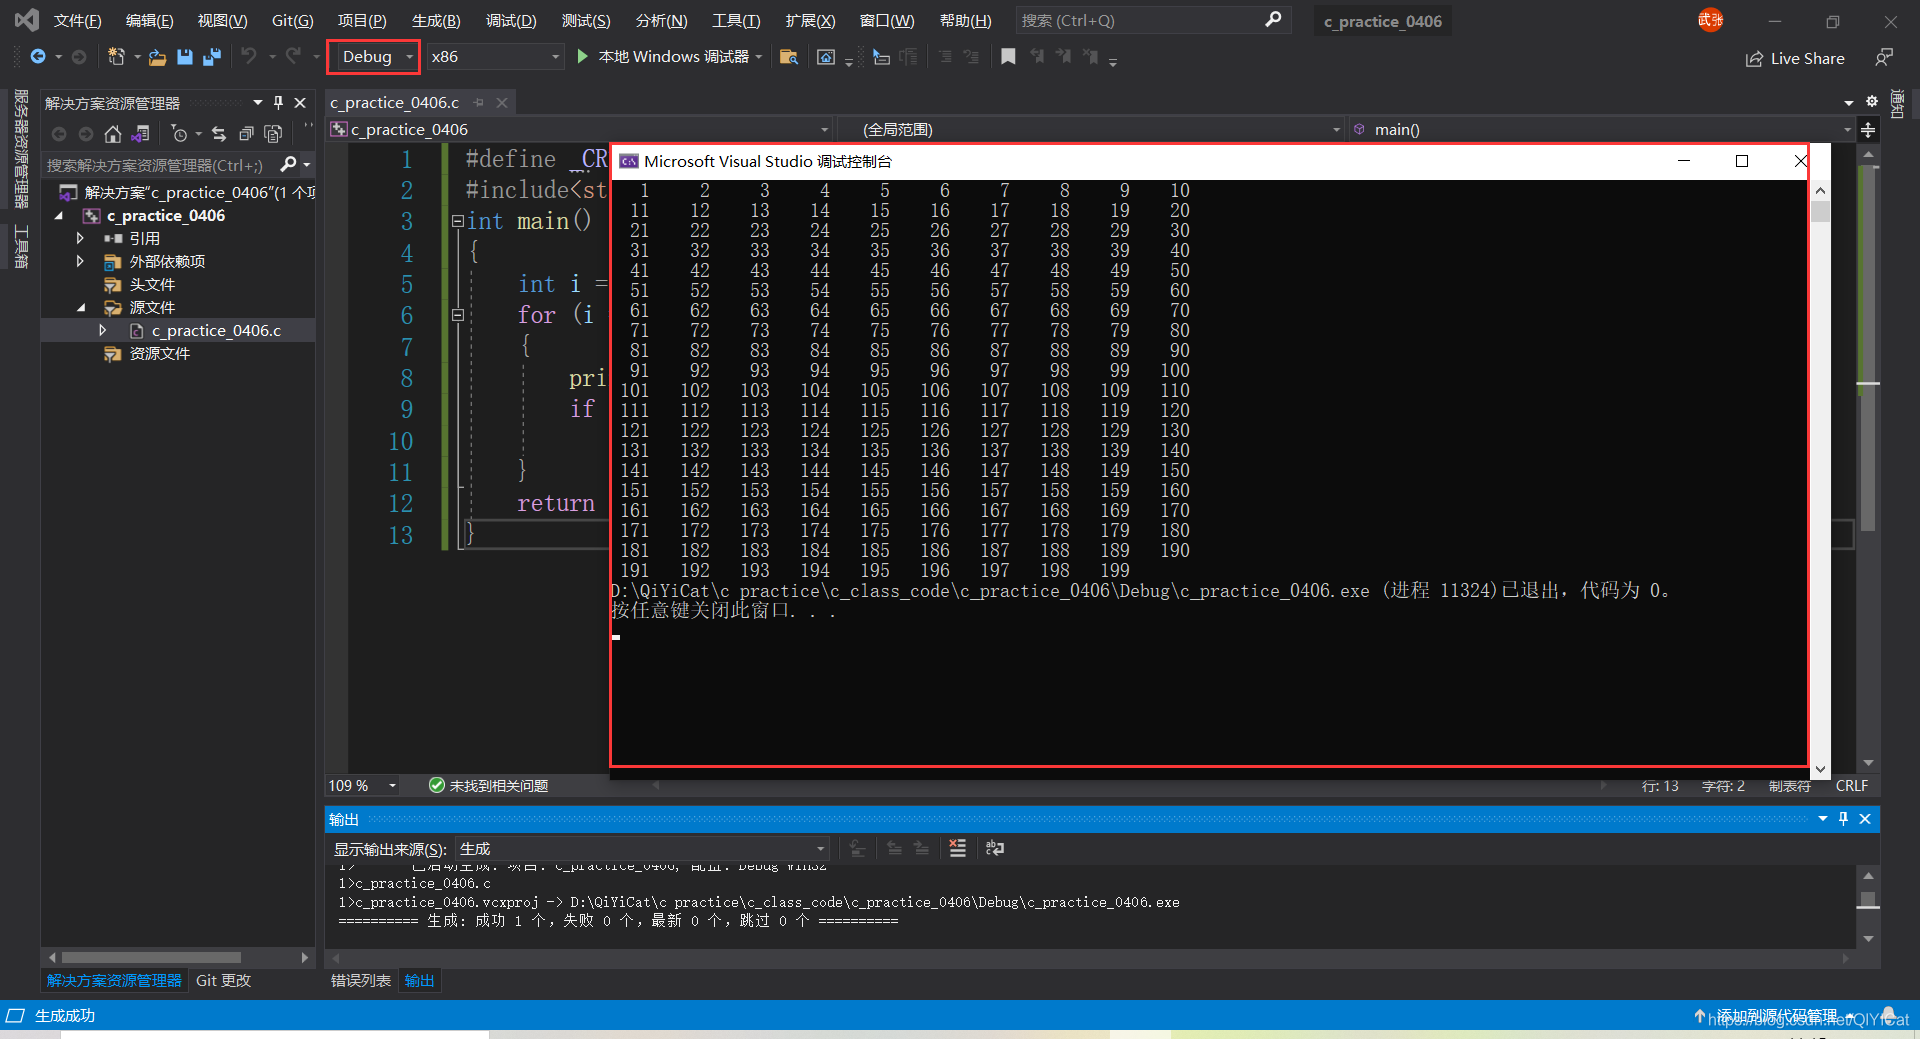This screenshot has height=1039, width=1920.
Task: Click the open file folder icon
Action: coord(157,57)
